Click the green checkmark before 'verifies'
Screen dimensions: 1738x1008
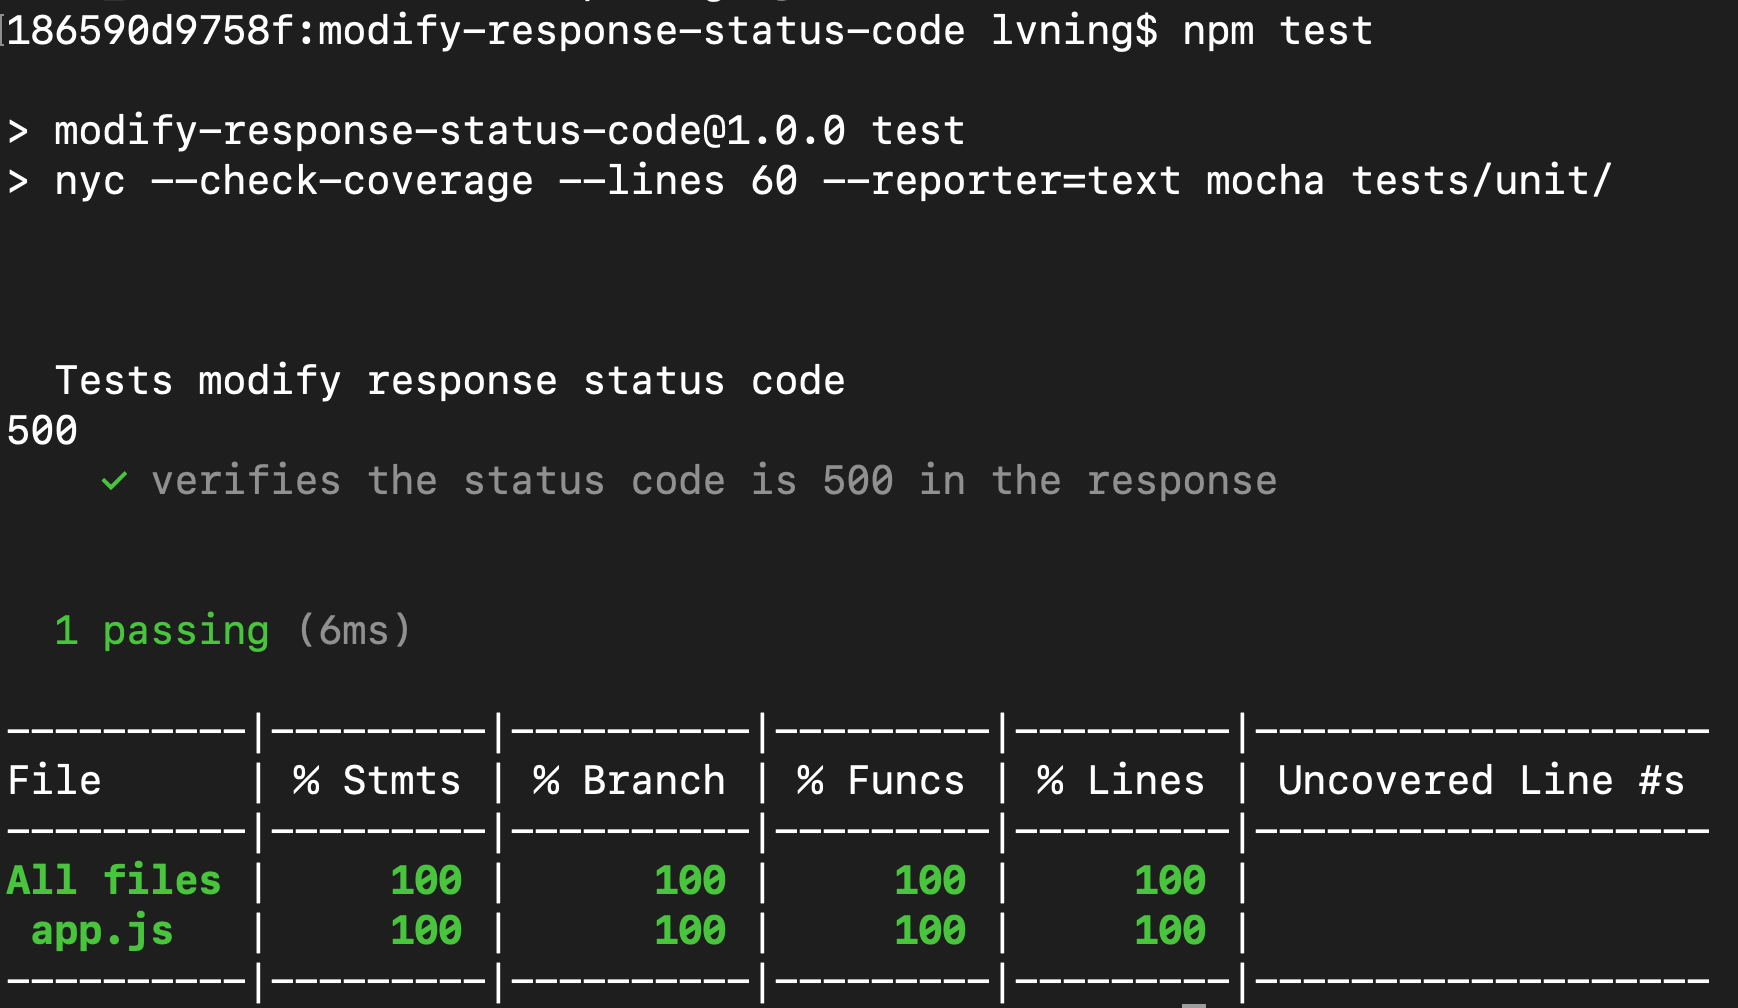click(114, 482)
